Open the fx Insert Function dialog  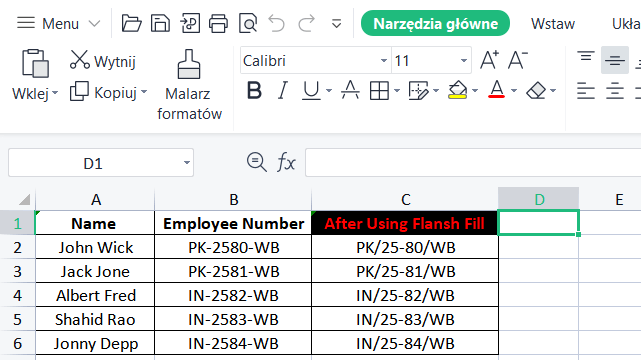[286, 163]
